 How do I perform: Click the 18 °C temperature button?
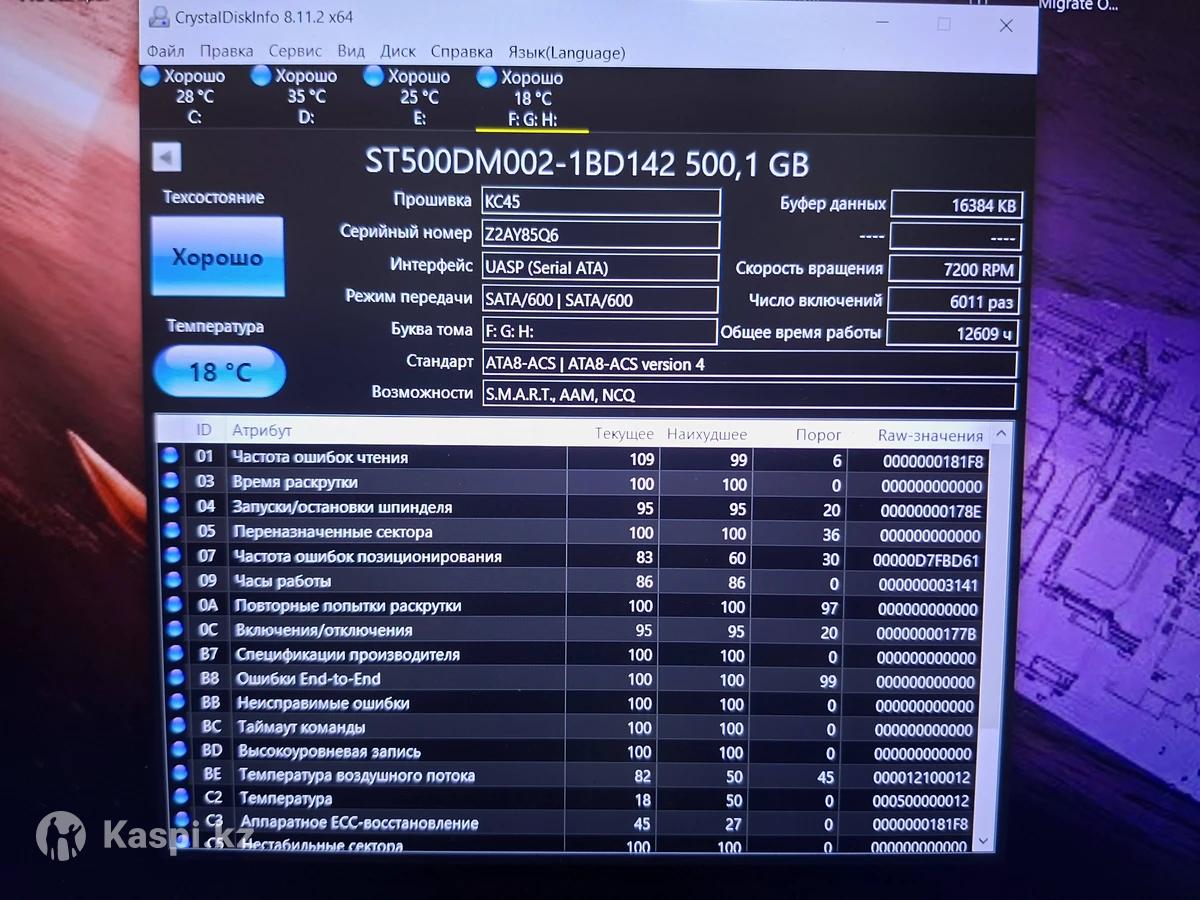coord(220,372)
